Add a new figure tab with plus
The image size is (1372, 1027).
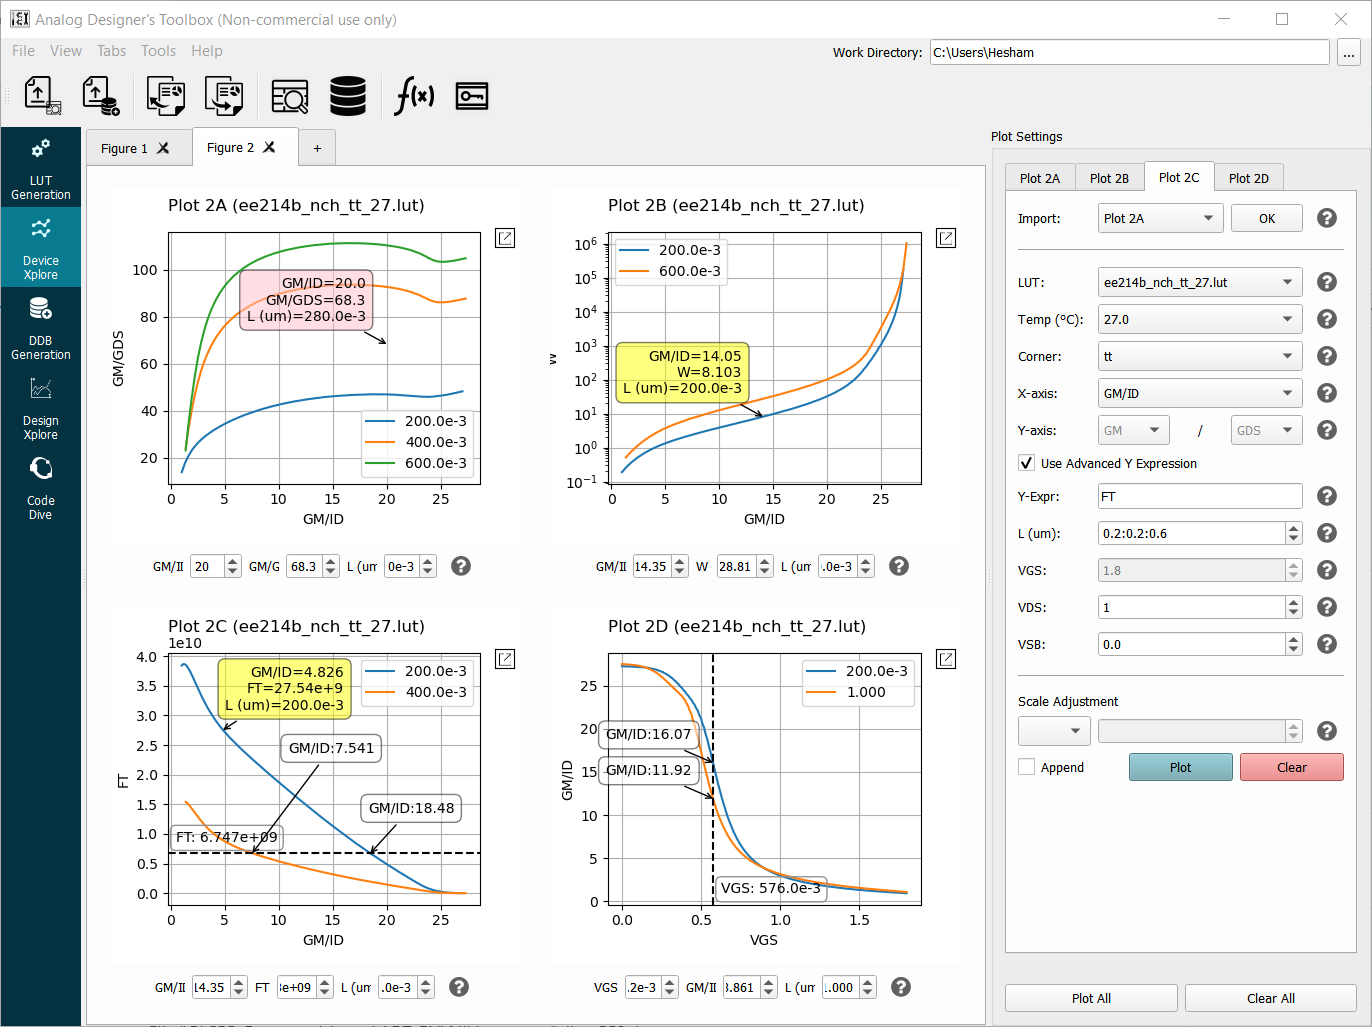317,148
